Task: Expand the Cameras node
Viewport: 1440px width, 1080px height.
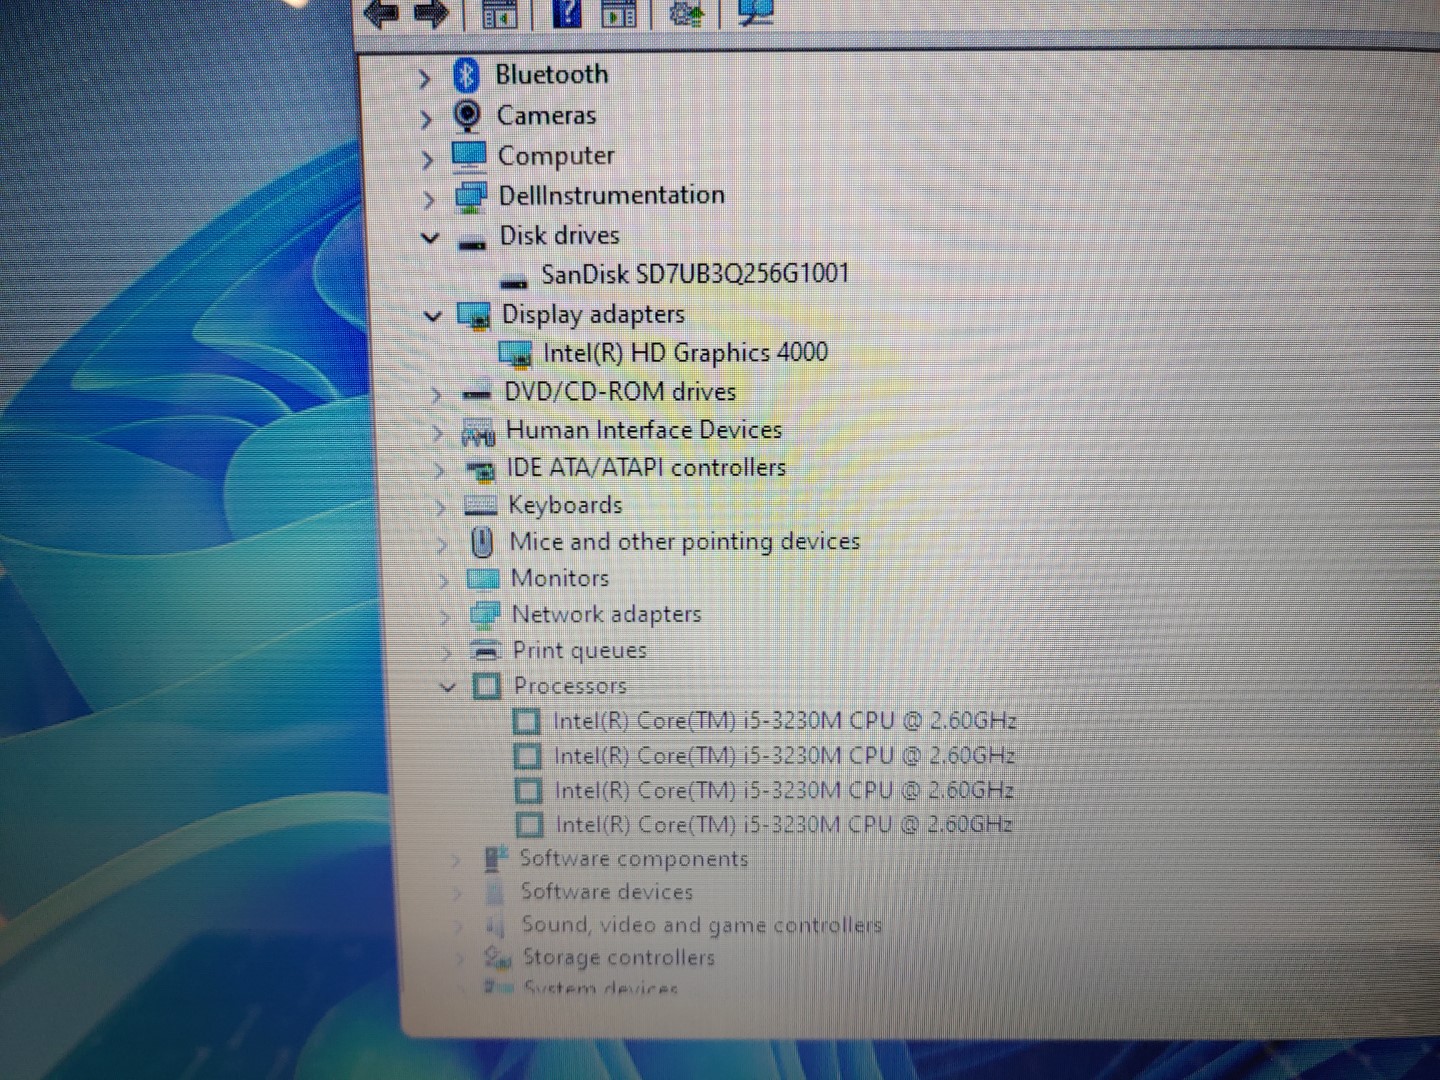Action: [426, 119]
